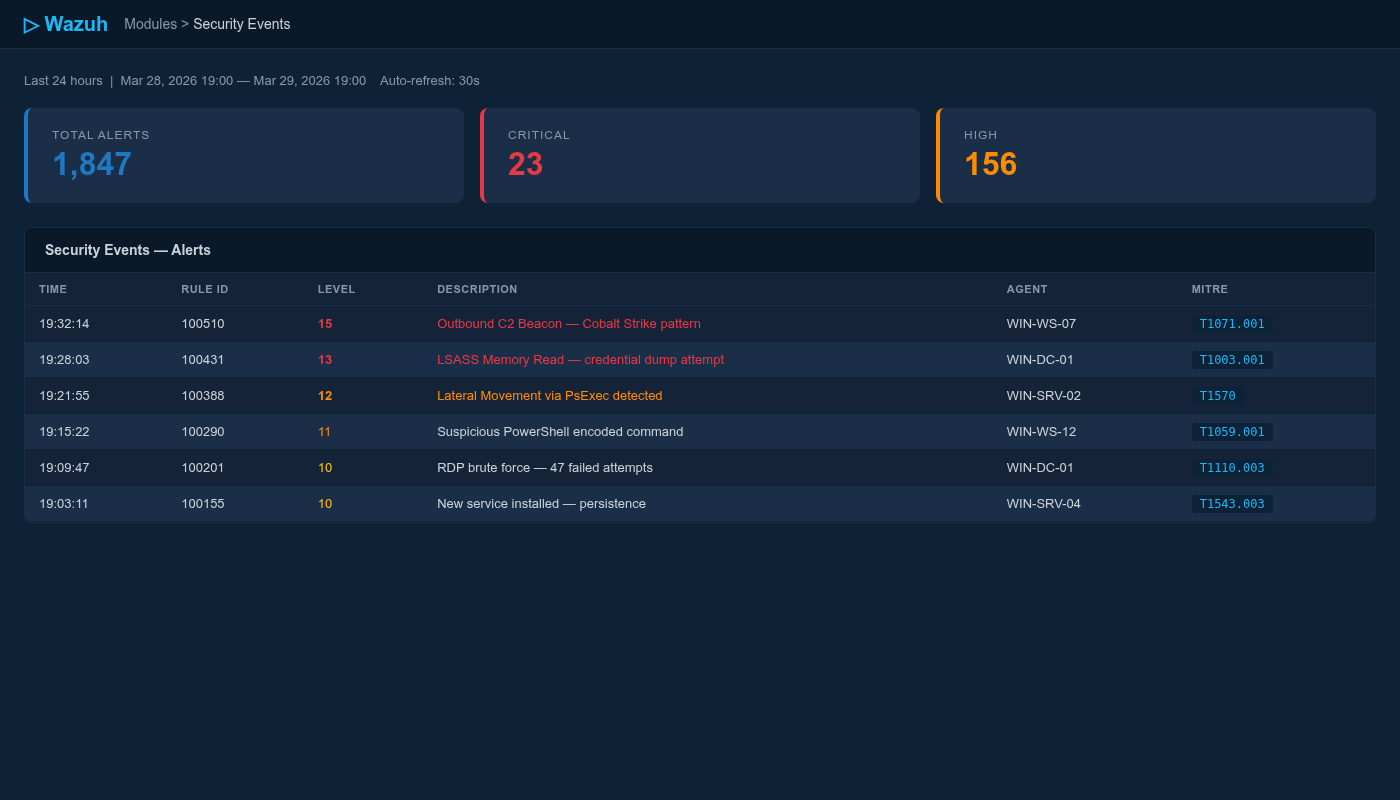Select the Security Events breadcrumb
Screen dimensions: 1400x800
pyautogui.click(x=241, y=24)
